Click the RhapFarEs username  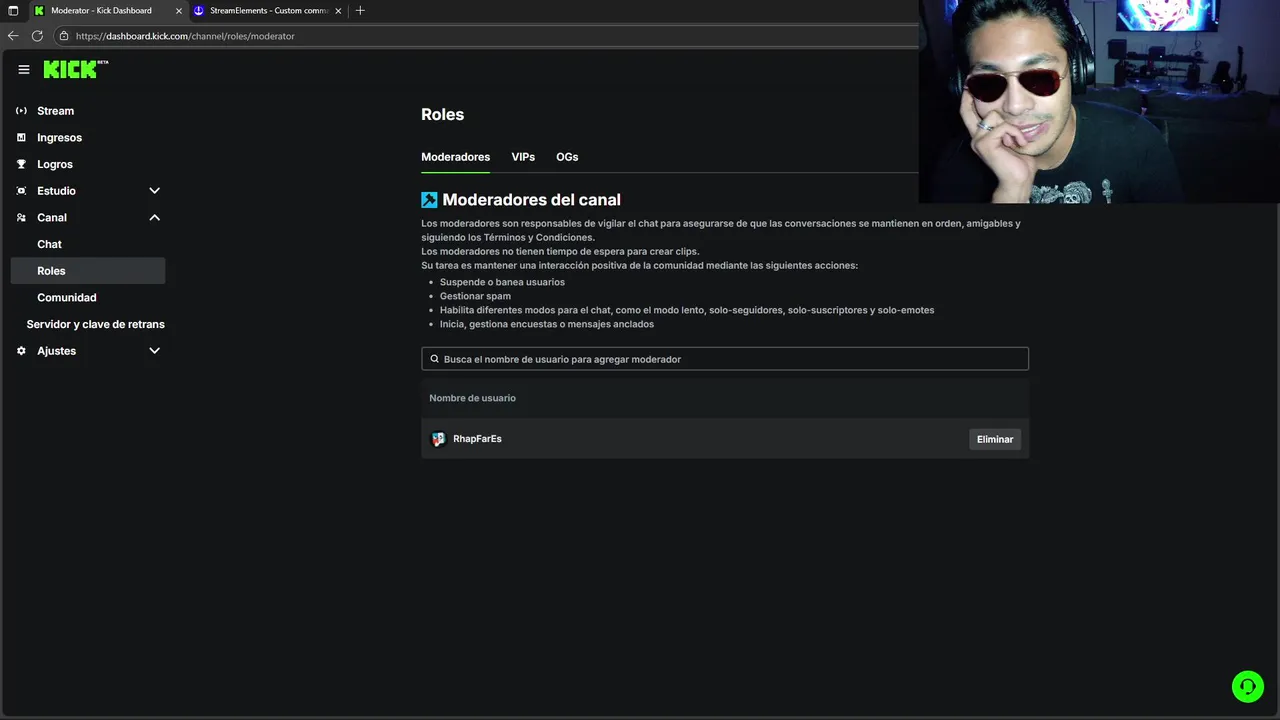point(477,439)
